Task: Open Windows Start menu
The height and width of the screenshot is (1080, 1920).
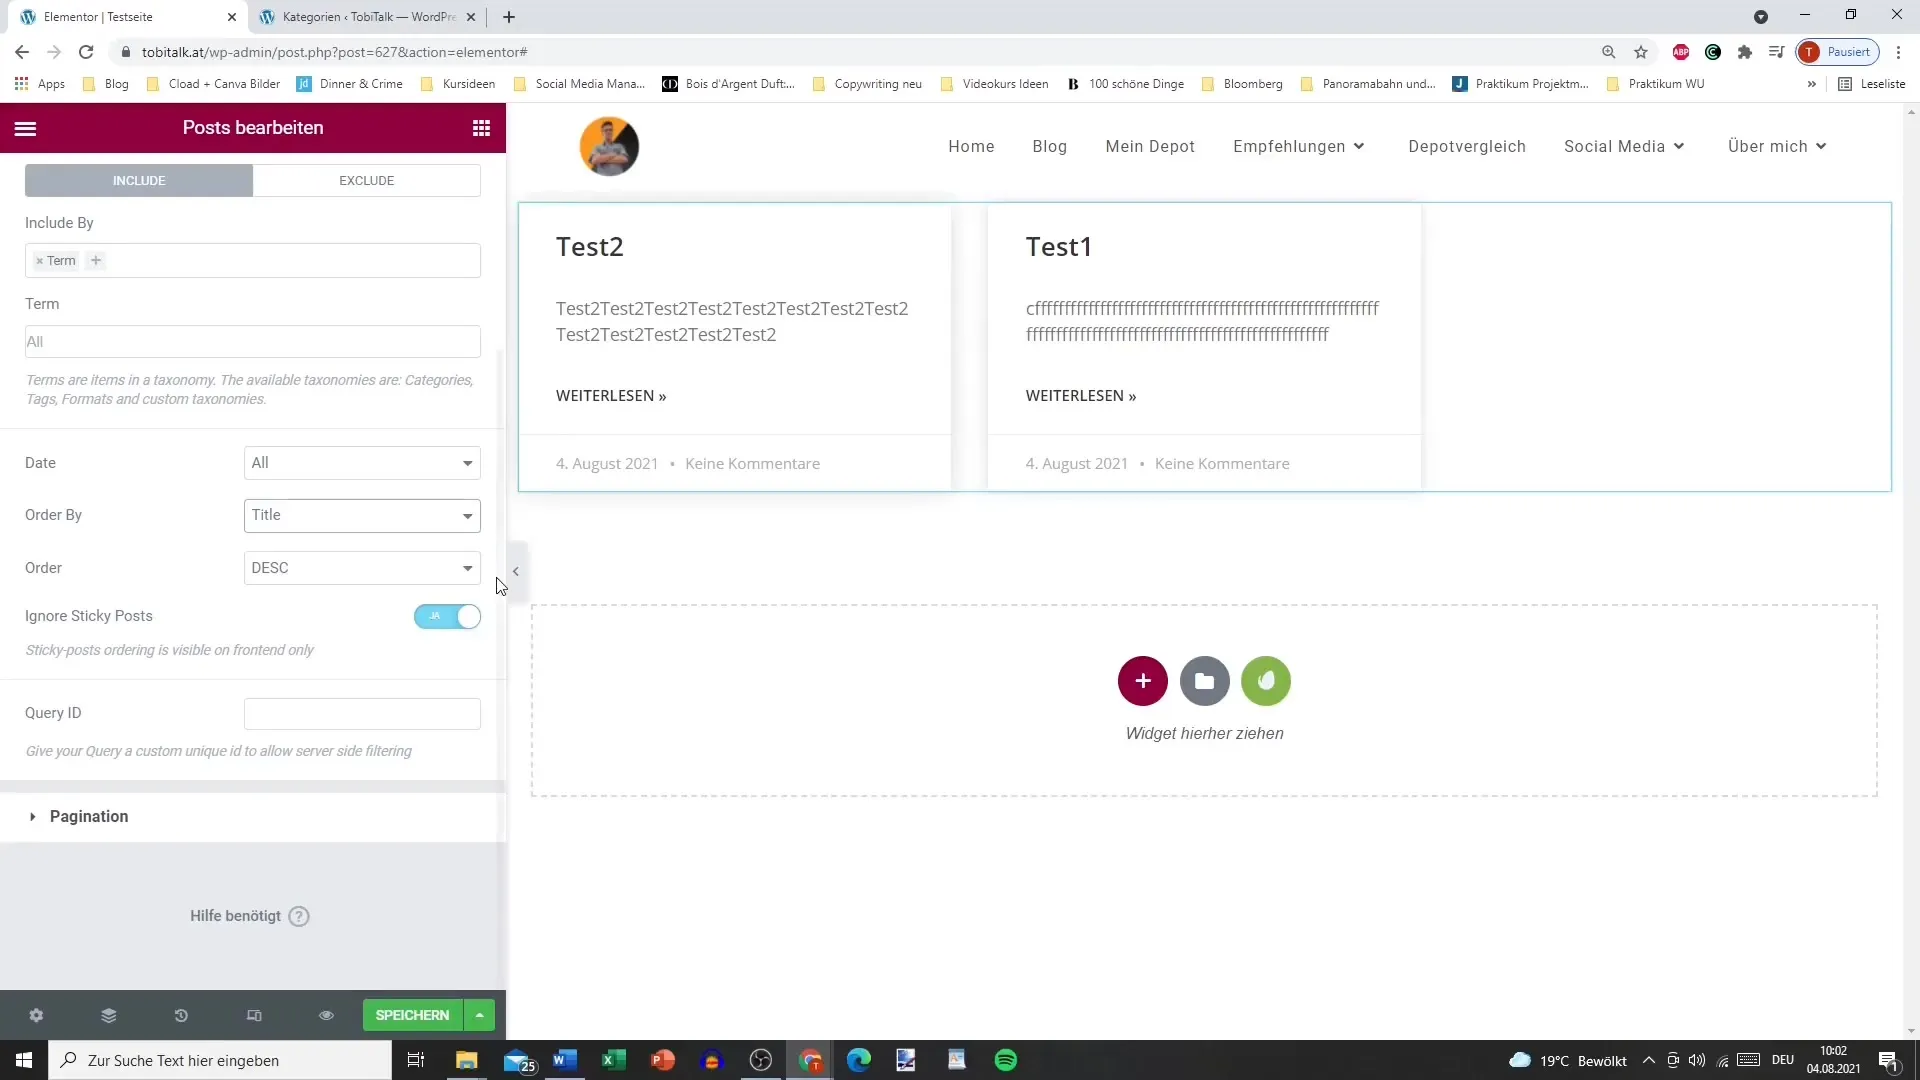Action: 24,1060
